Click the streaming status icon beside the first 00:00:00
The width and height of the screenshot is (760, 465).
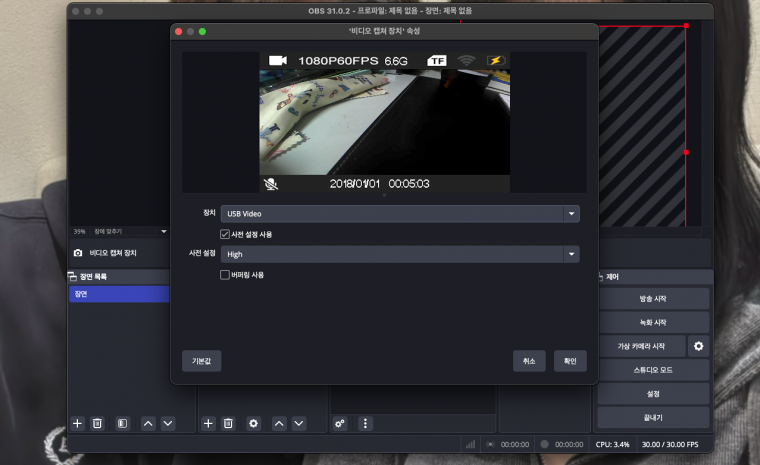tap(490, 444)
